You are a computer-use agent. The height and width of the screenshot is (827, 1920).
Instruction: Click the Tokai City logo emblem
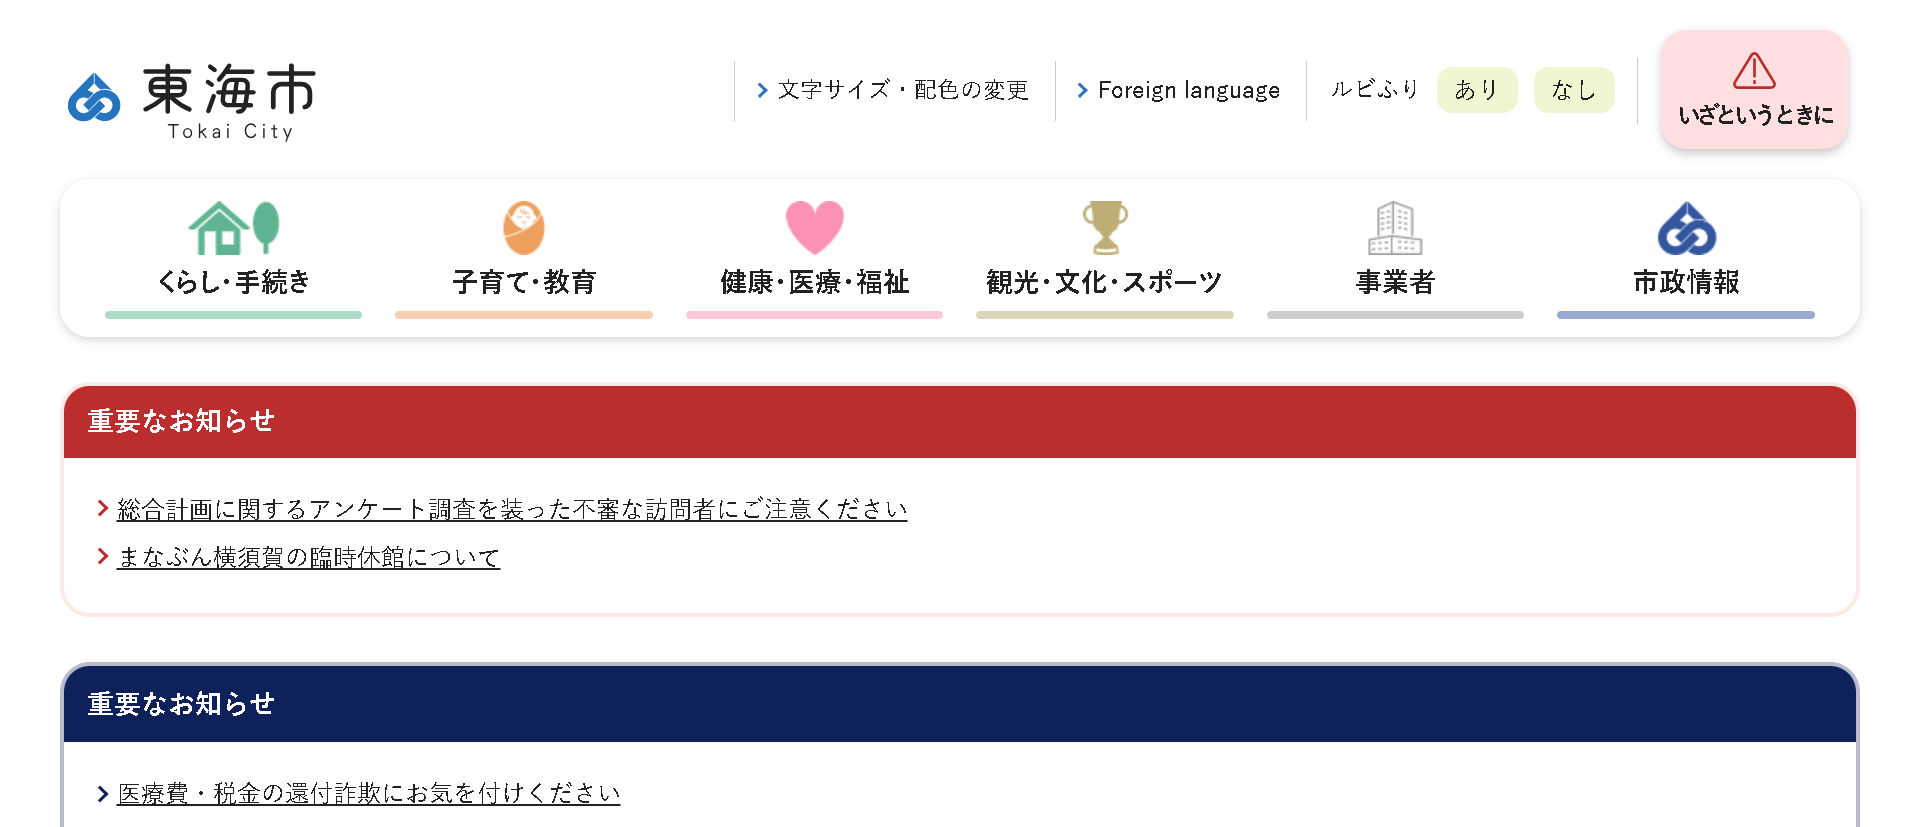pos(94,98)
